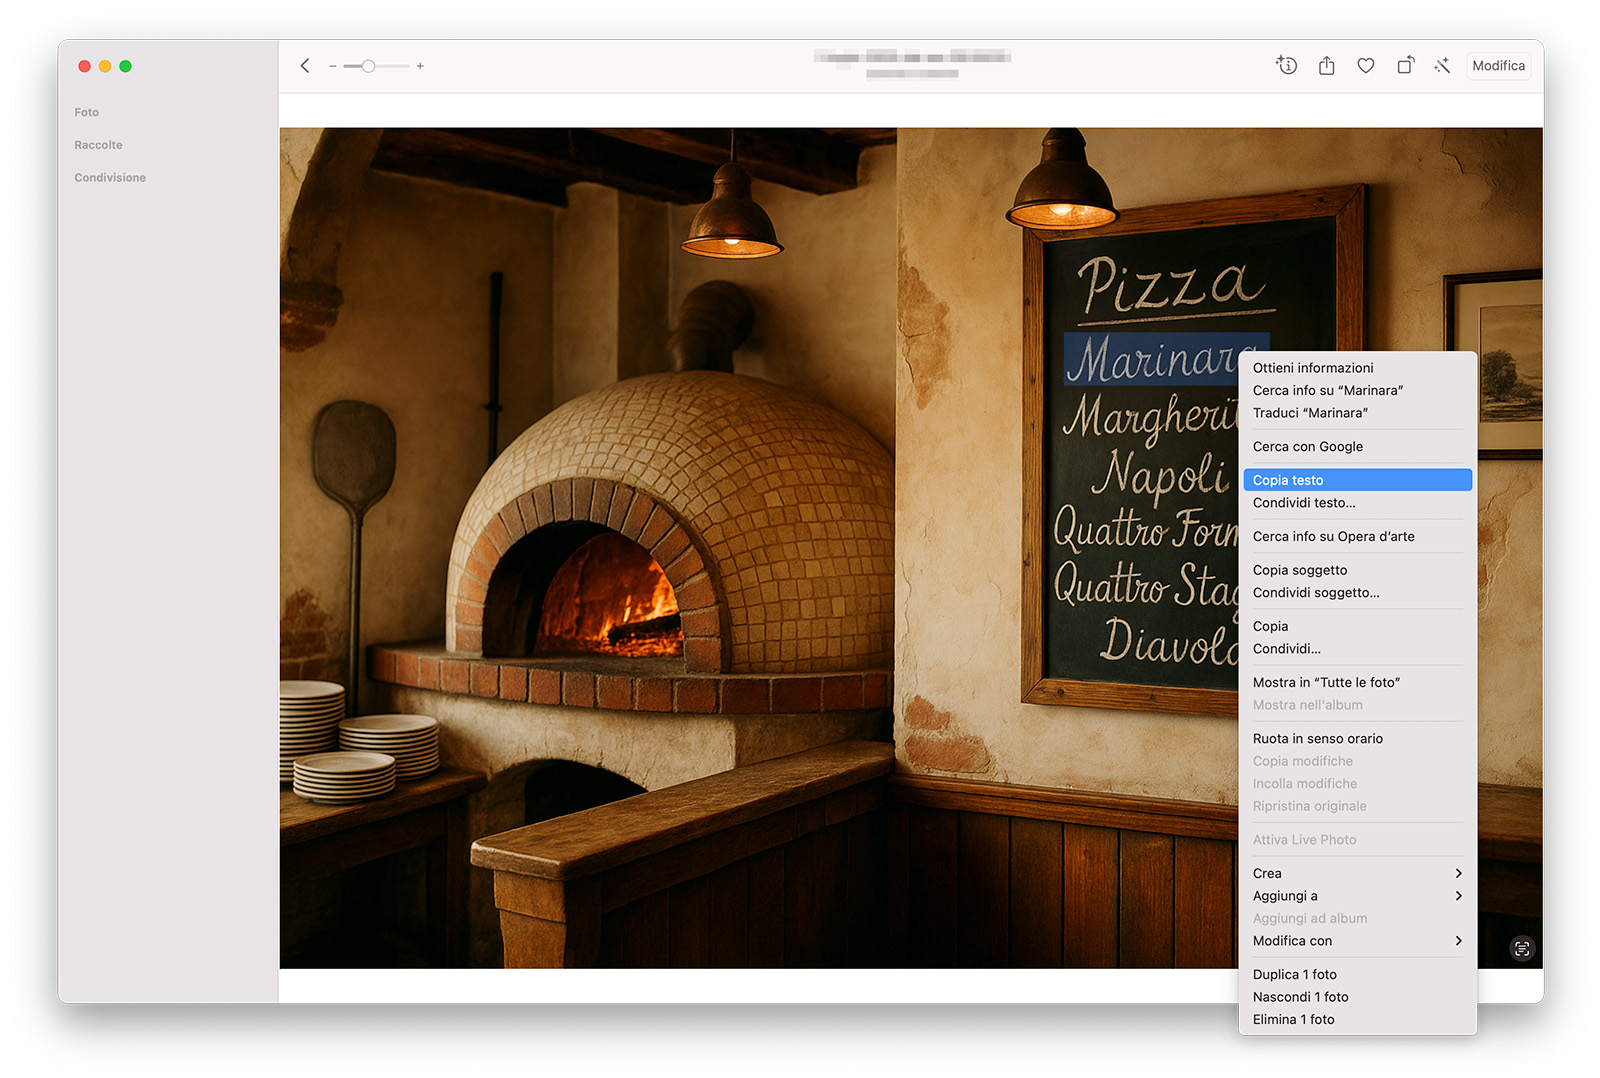Choose Copia testo from the context menu
Image resolution: width=1600 pixels, height=1078 pixels.
point(1356,480)
